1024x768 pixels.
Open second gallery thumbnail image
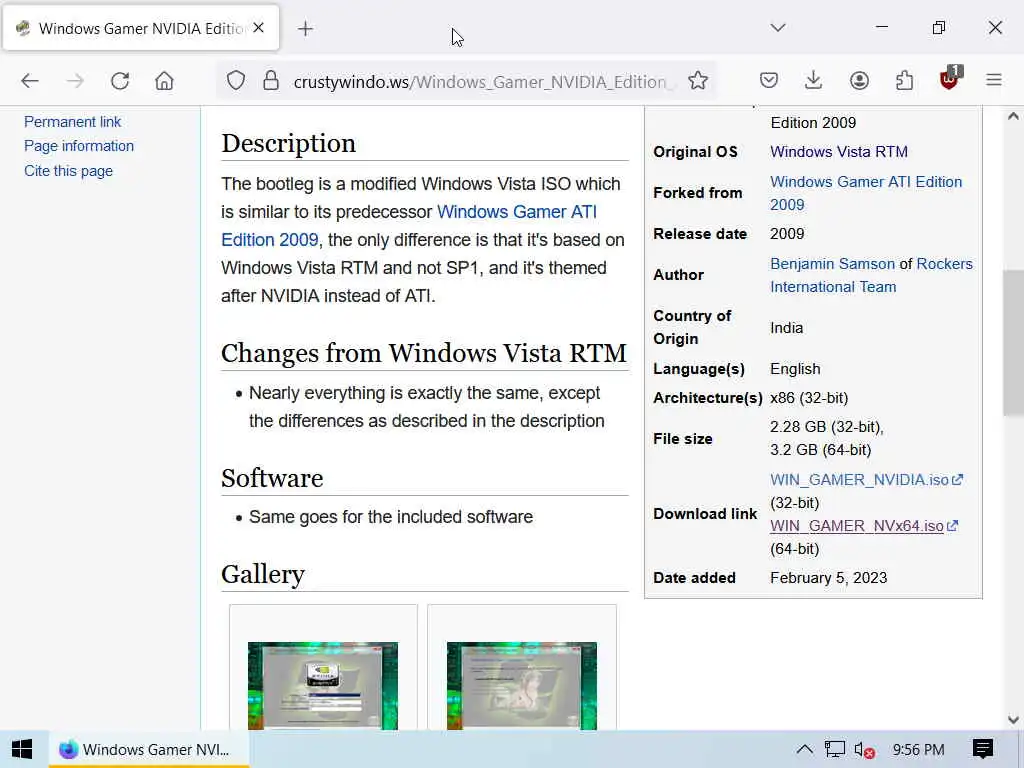(x=522, y=685)
